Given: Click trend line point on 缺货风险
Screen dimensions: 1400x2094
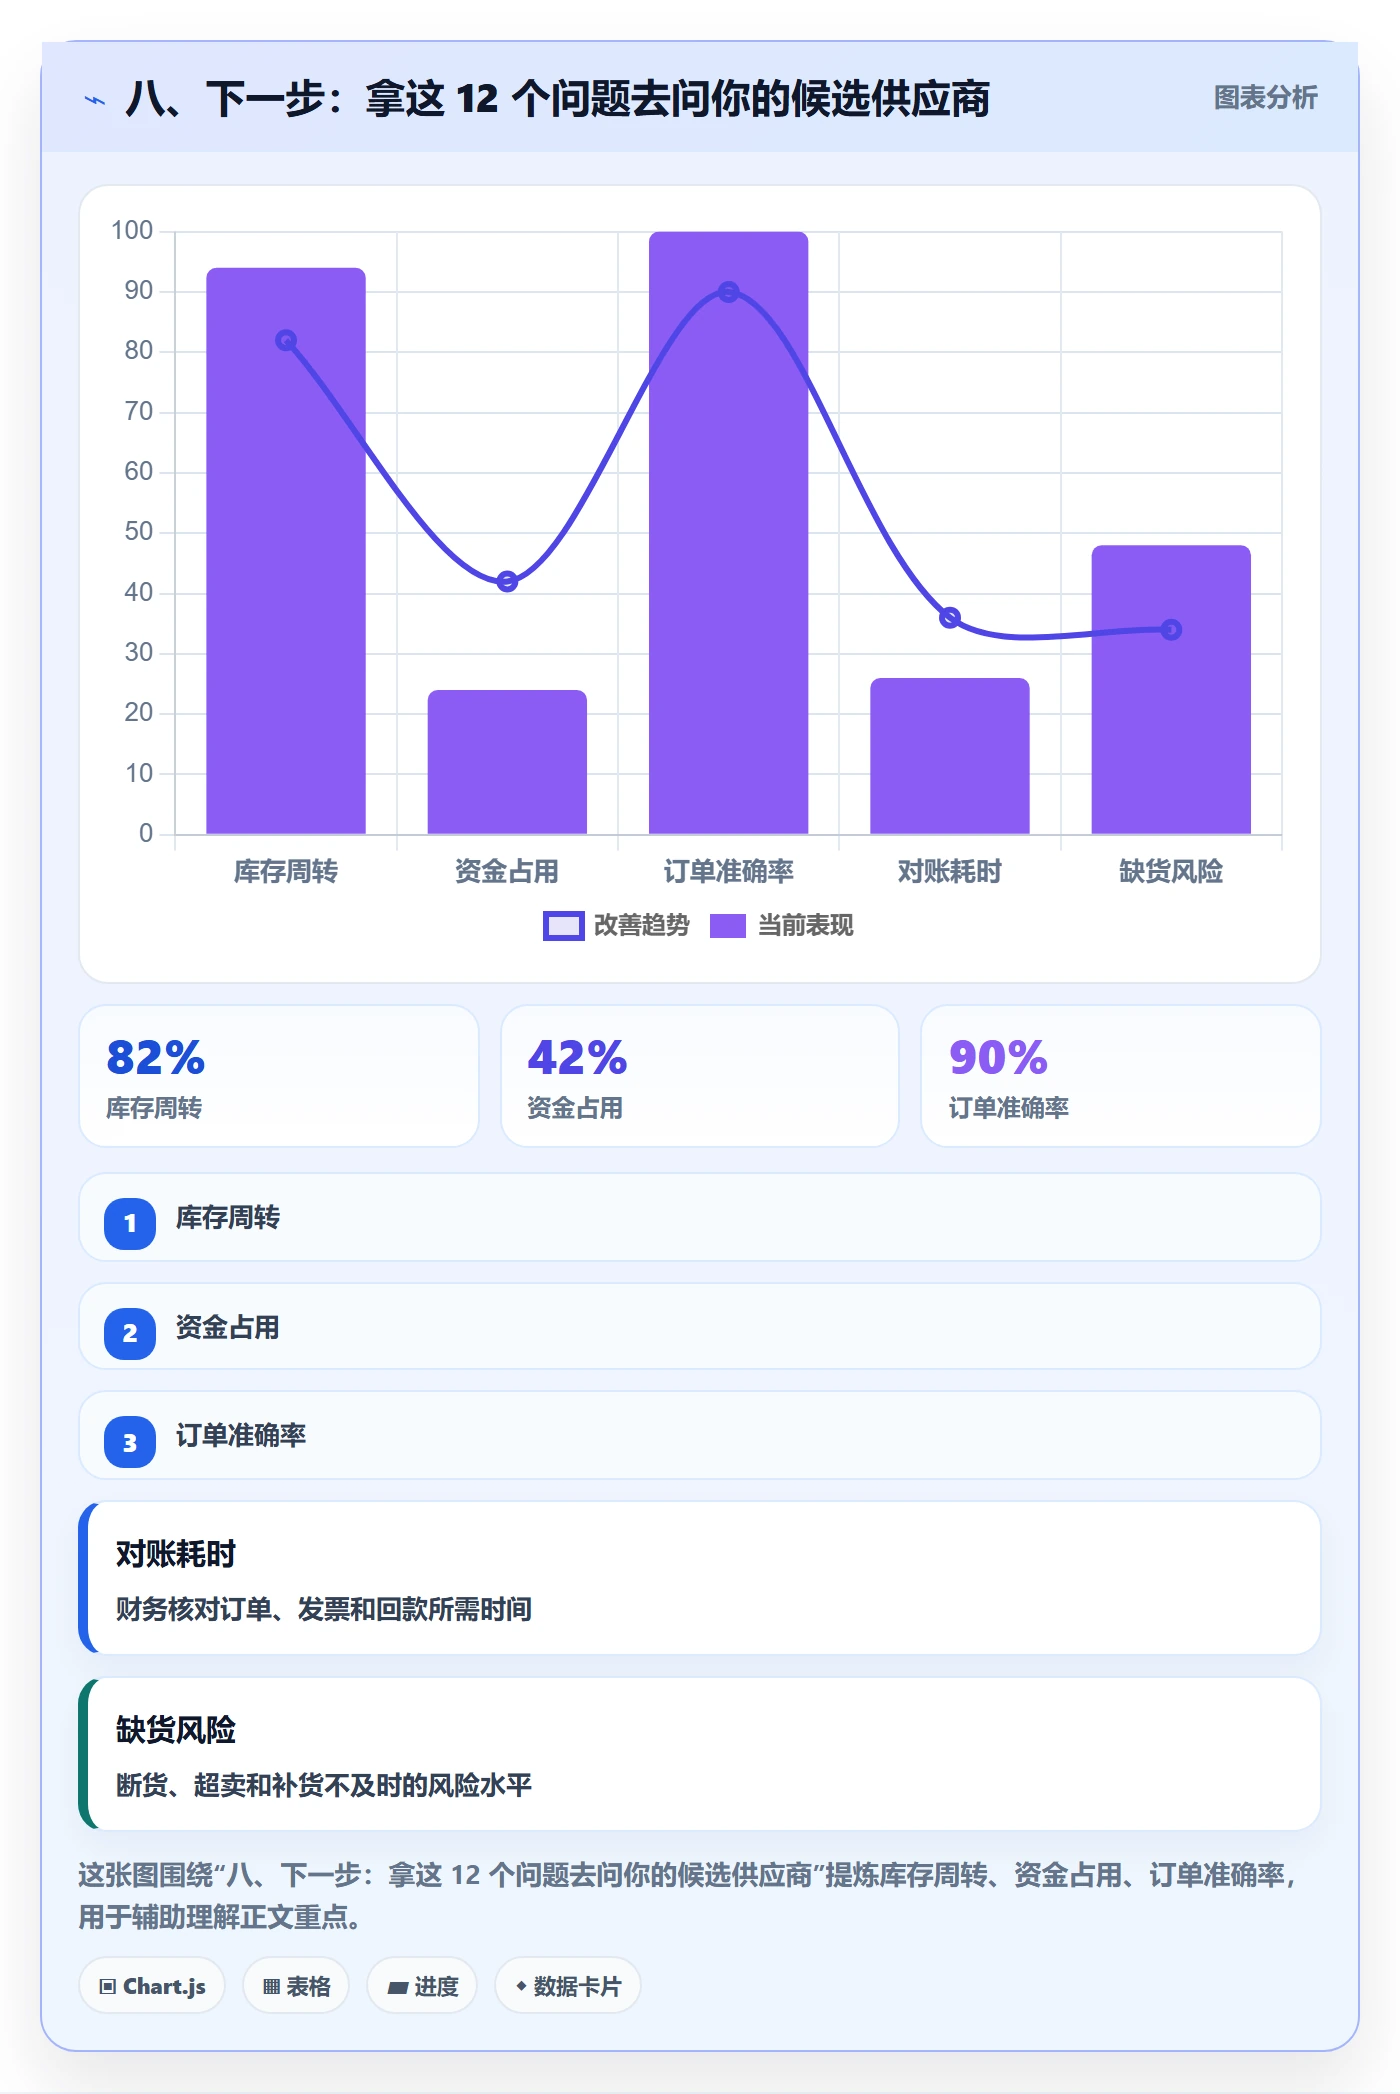Looking at the screenshot, I should tap(1171, 630).
